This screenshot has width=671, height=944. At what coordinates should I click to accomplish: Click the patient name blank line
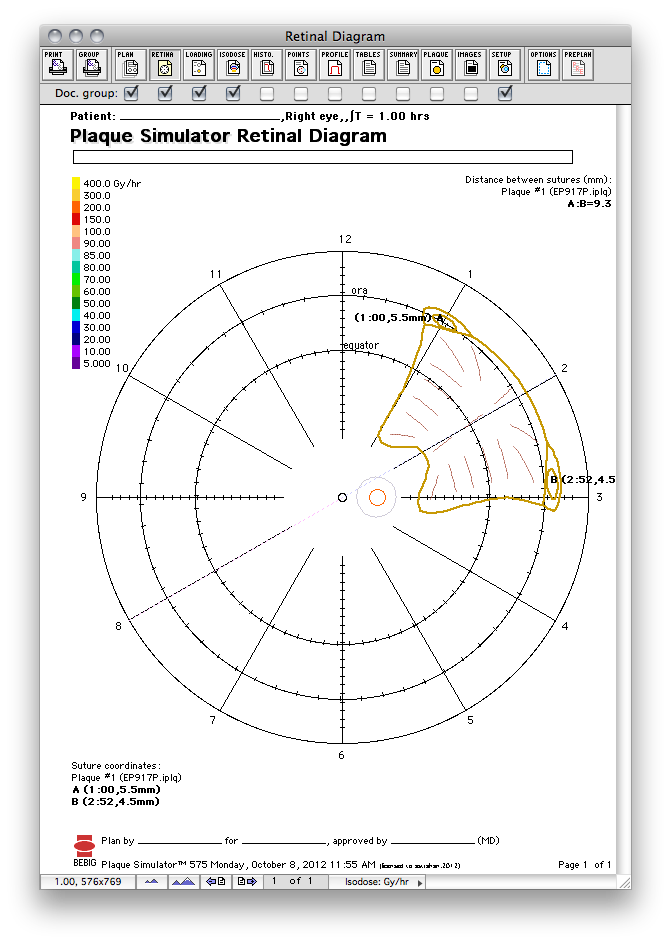pos(200,117)
